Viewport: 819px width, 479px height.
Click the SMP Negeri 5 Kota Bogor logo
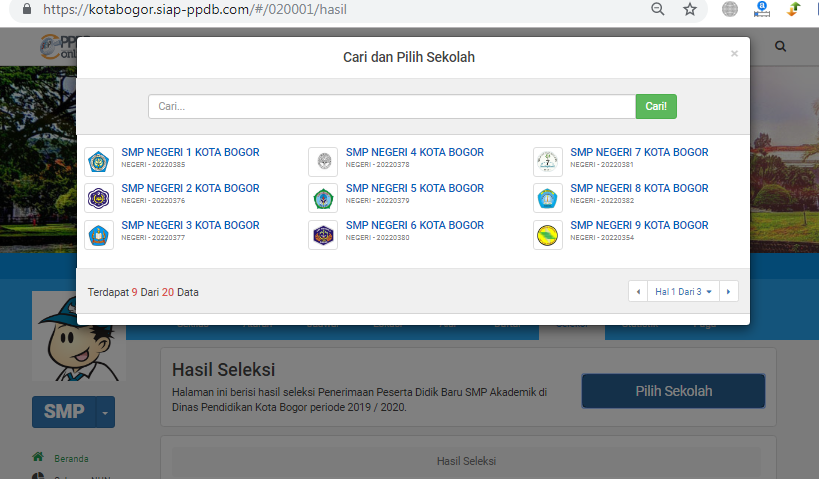pyautogui.click(x=323, y=198)
